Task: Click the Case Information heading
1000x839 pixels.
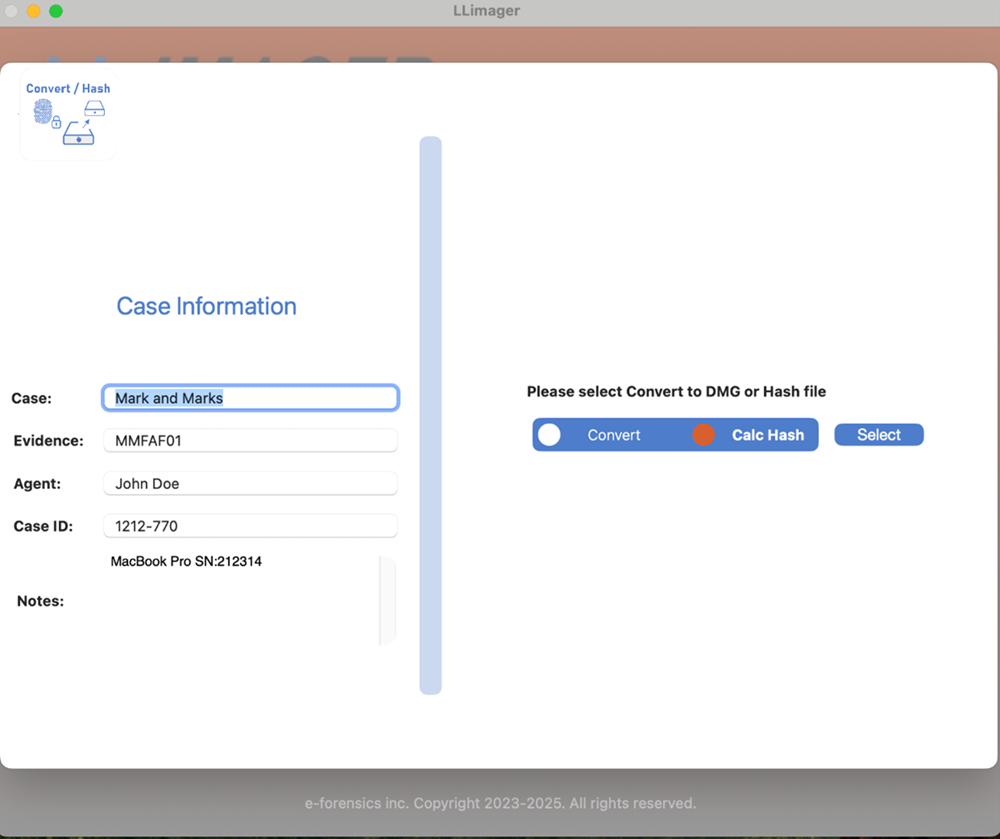Action: click(206, 306)
